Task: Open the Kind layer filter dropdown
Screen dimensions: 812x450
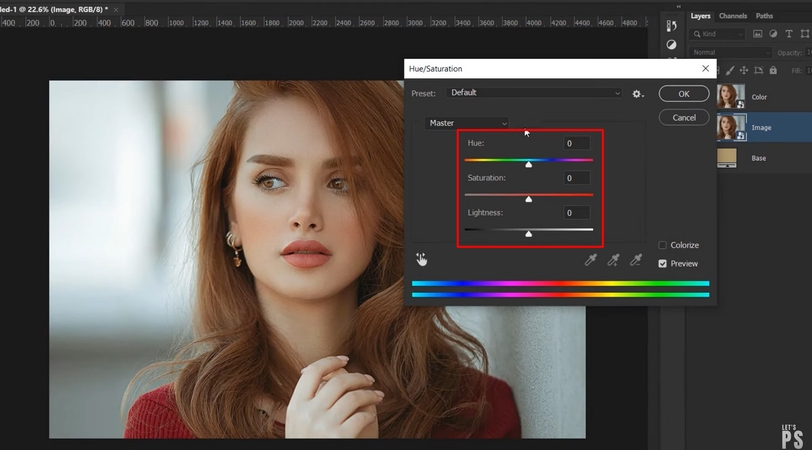Action: 717,34
